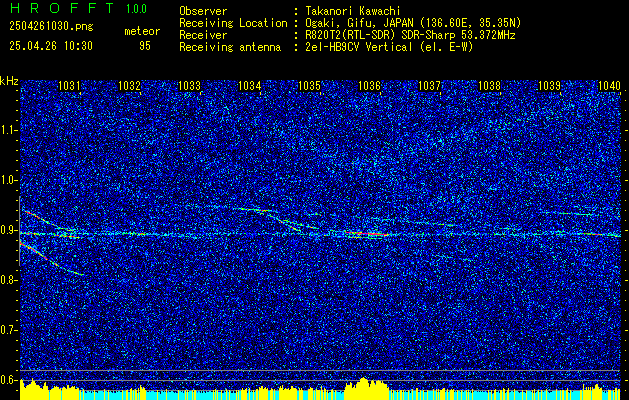
Task: Click the 1035 time marker
Action: point(309,85)
